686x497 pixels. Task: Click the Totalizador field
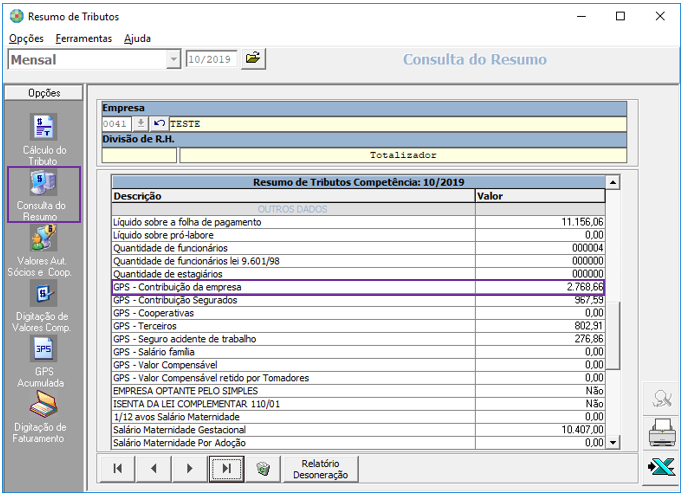pyautogui.click(x=403, y=155)
